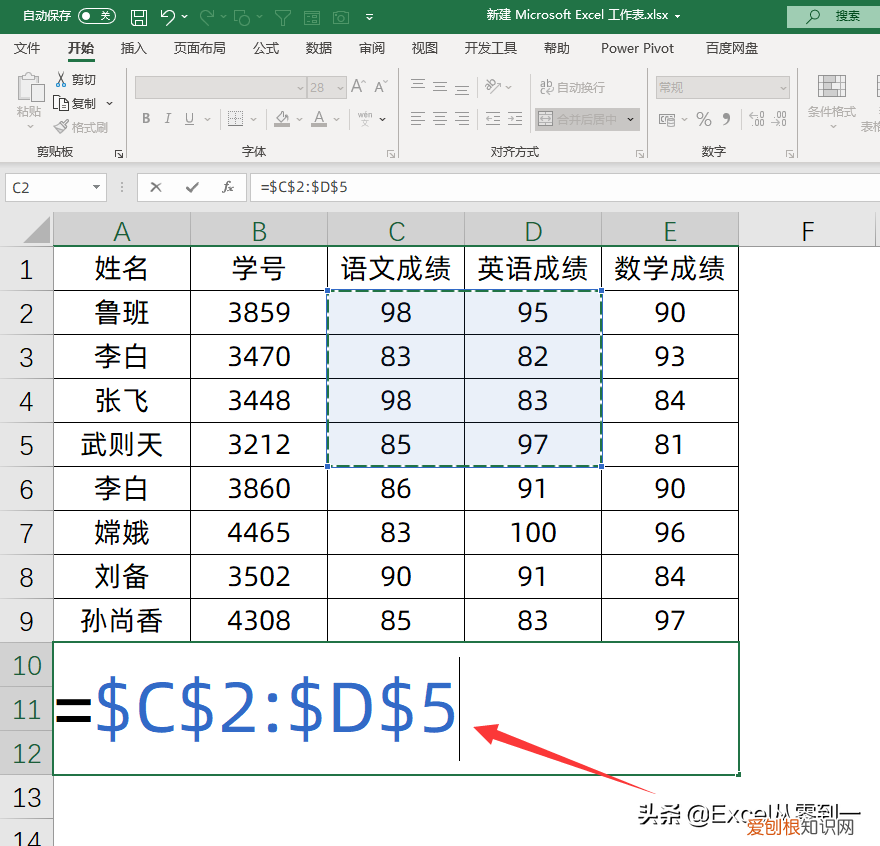Apply bold formatting to selected cells
The height and width of the screenshot is (846, 880).
click(145, 118)
